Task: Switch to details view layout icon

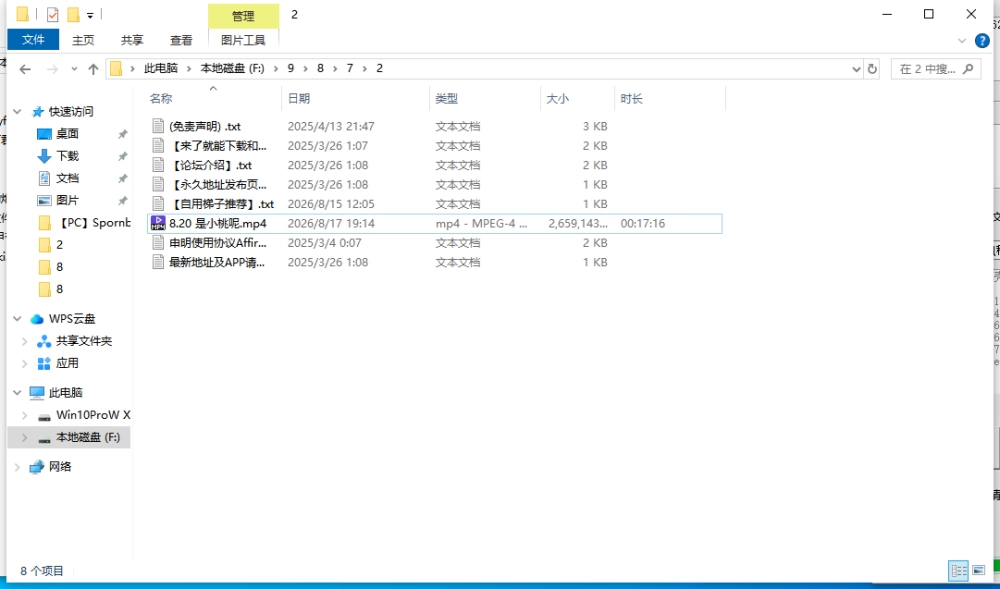Action: (958, 571)
